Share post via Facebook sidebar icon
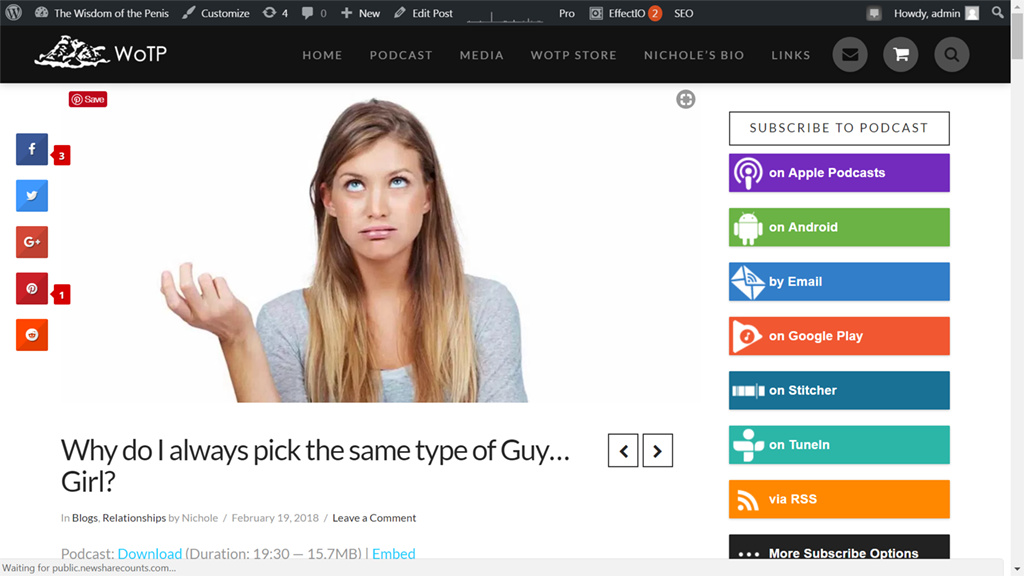The image size is (1024, 576). (32, 149)
